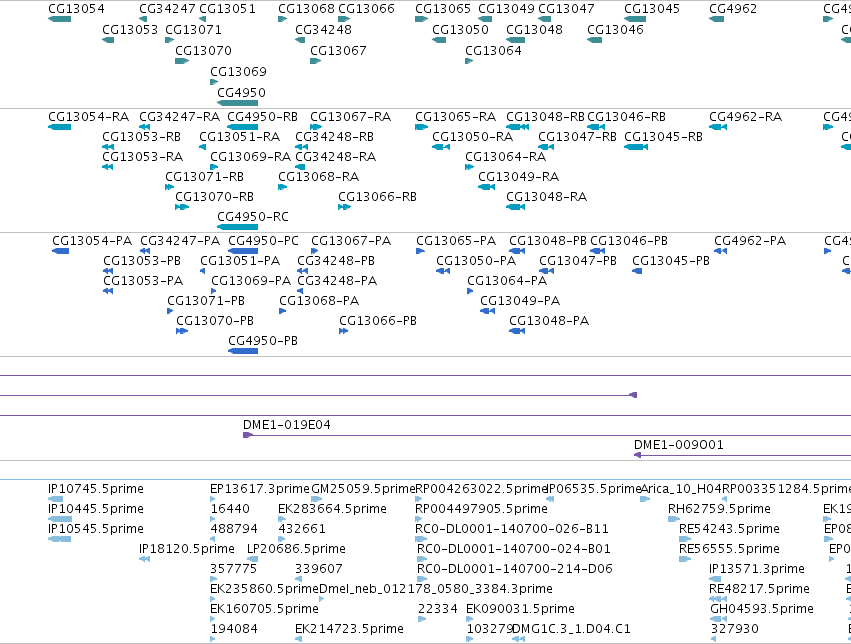Select transcript CG13048-RB
This screenshot has height=644, width=851.
(517, 127)
